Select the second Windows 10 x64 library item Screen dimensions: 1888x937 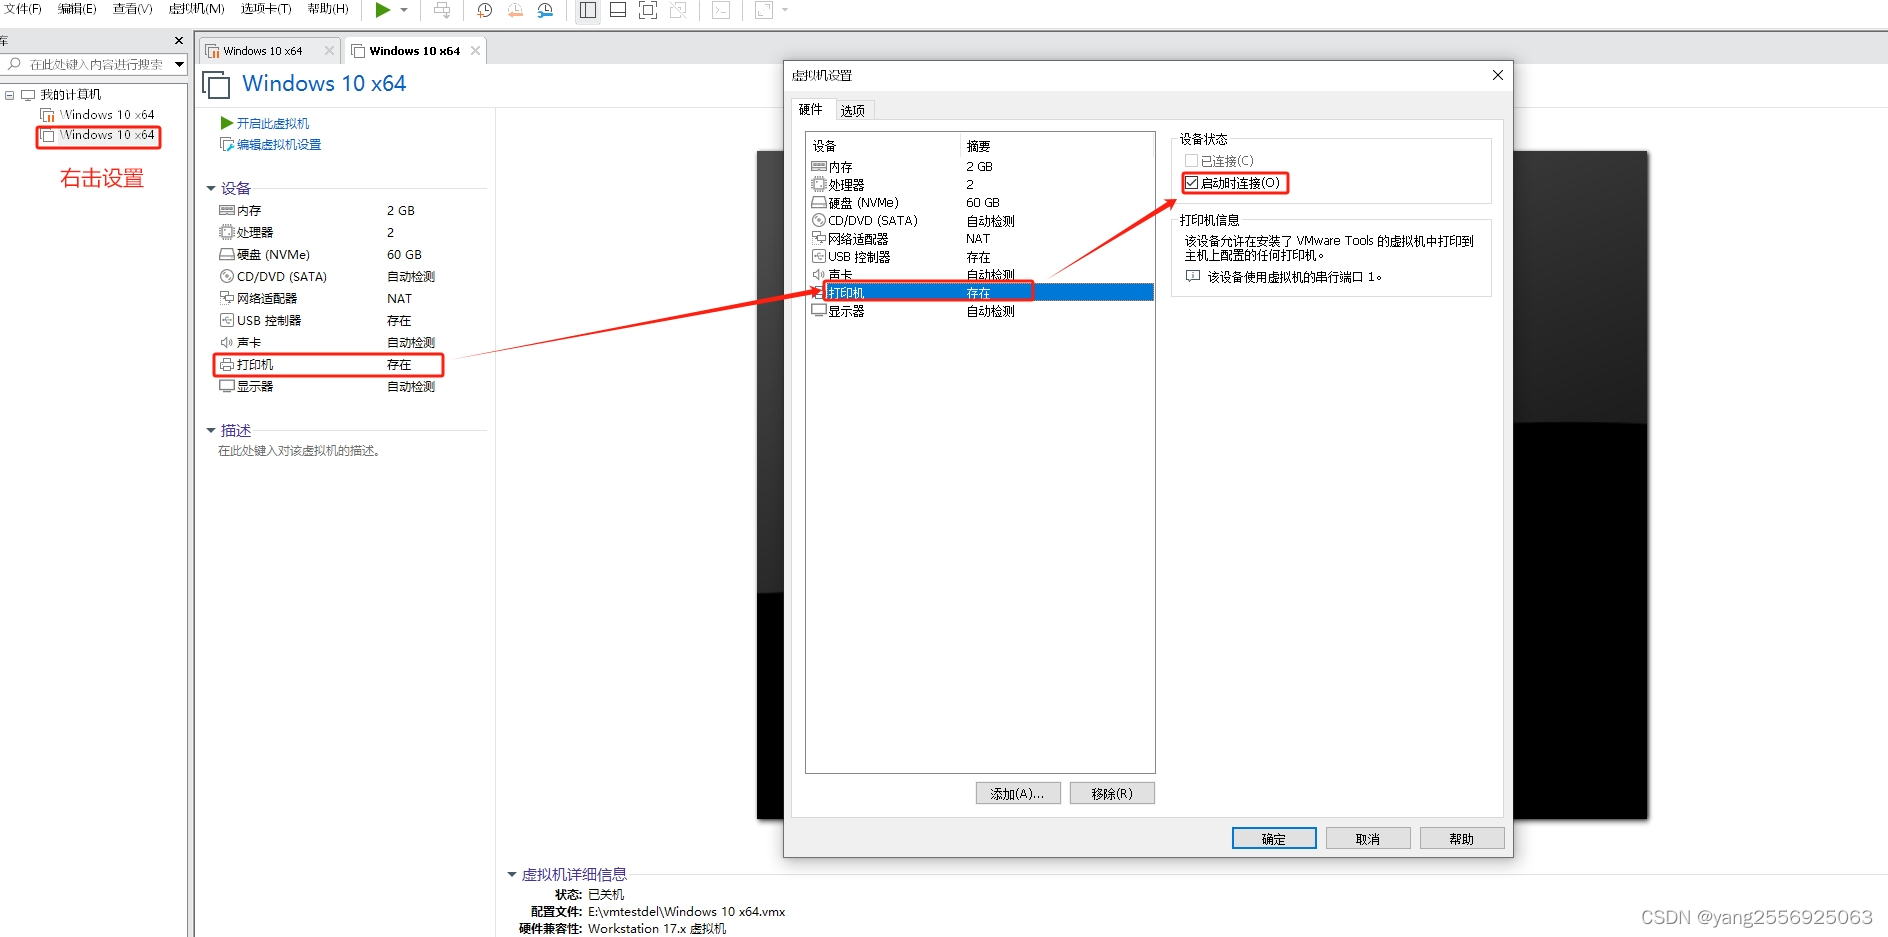pyautogui.click(x=98, y=135)
